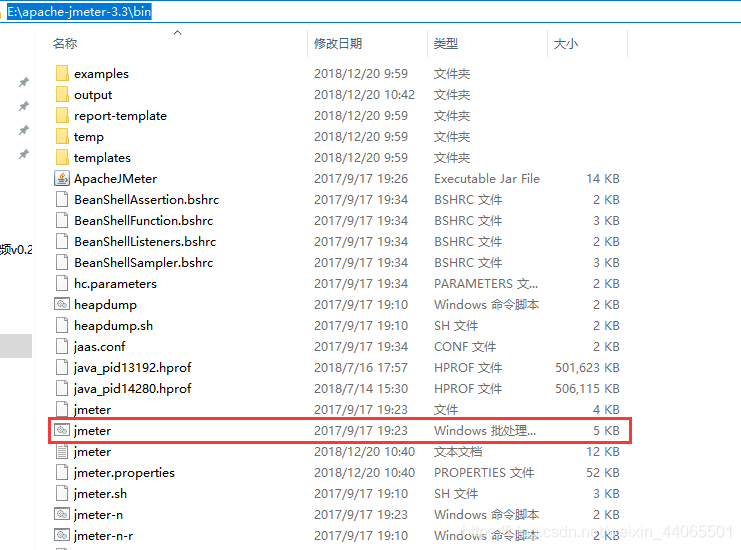The image size is (741, 550).
Task: Select the file name output
Action: [x=93, y=95]
